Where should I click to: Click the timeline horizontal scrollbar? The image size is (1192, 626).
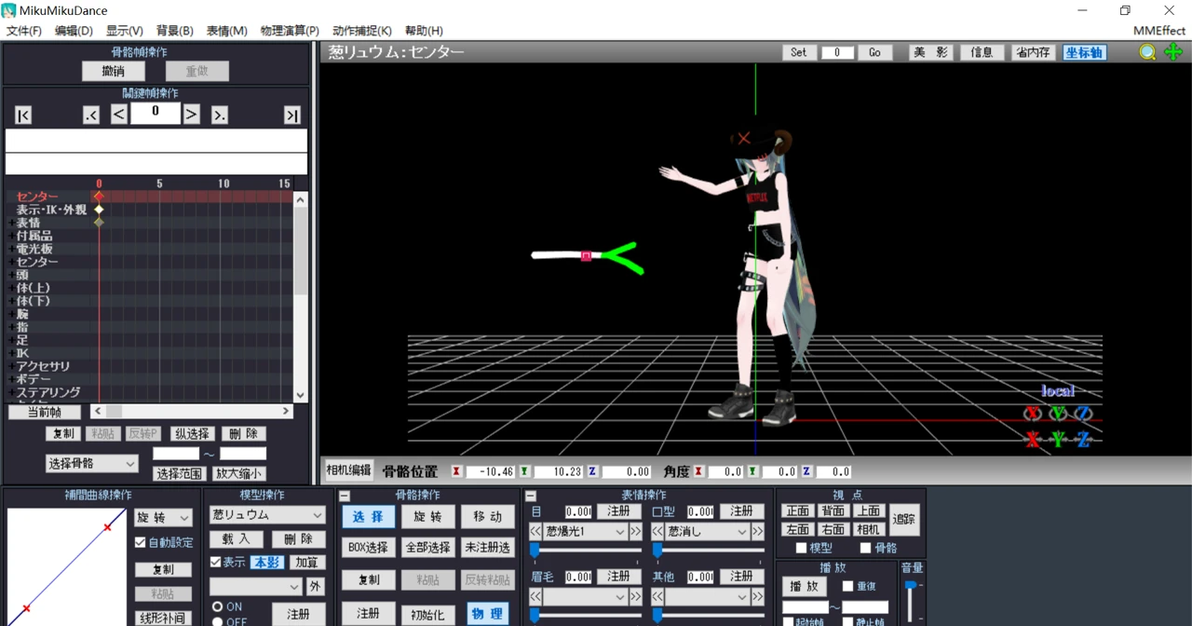[x=191, y=412]
